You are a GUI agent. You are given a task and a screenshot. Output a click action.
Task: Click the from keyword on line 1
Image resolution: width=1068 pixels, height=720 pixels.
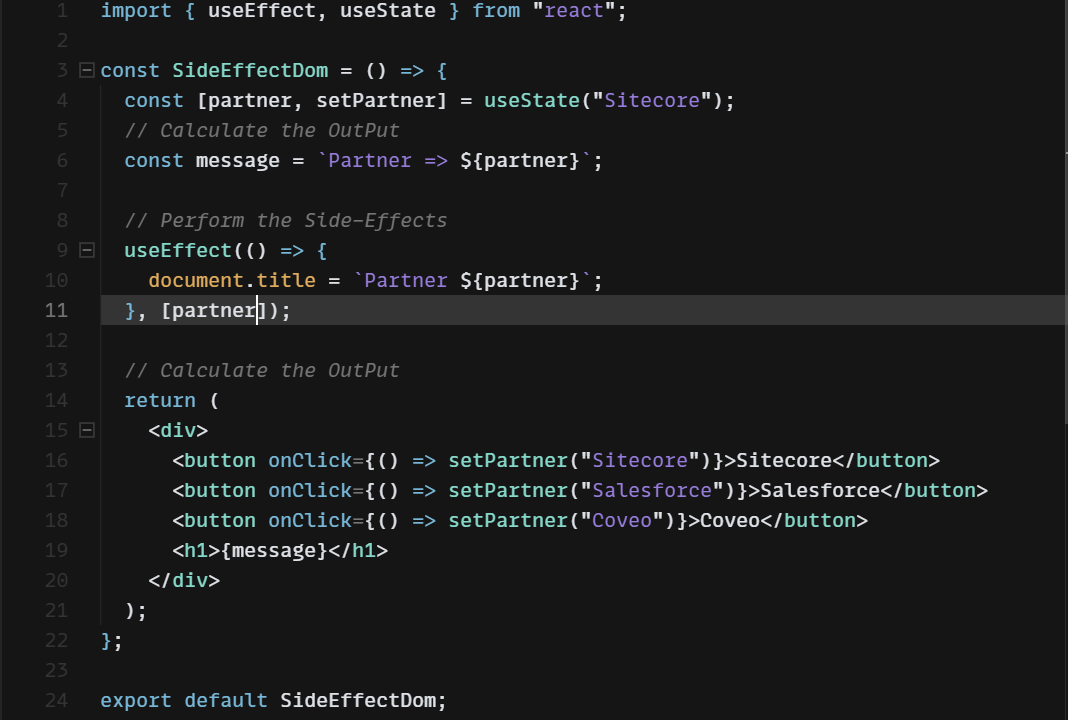pos(496,10)
